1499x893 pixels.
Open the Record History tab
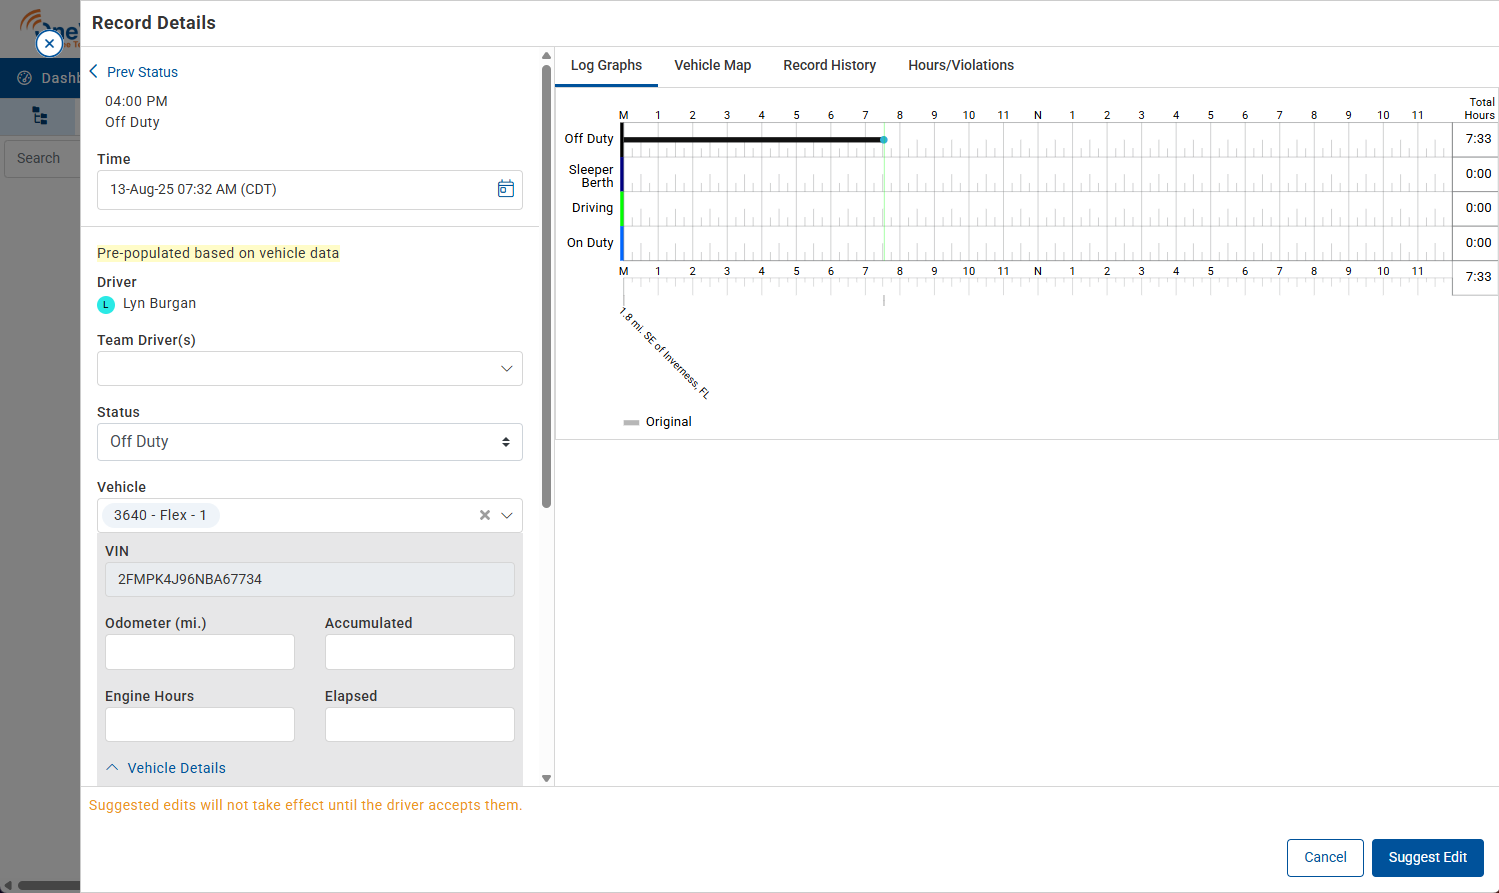pos(829,65)
